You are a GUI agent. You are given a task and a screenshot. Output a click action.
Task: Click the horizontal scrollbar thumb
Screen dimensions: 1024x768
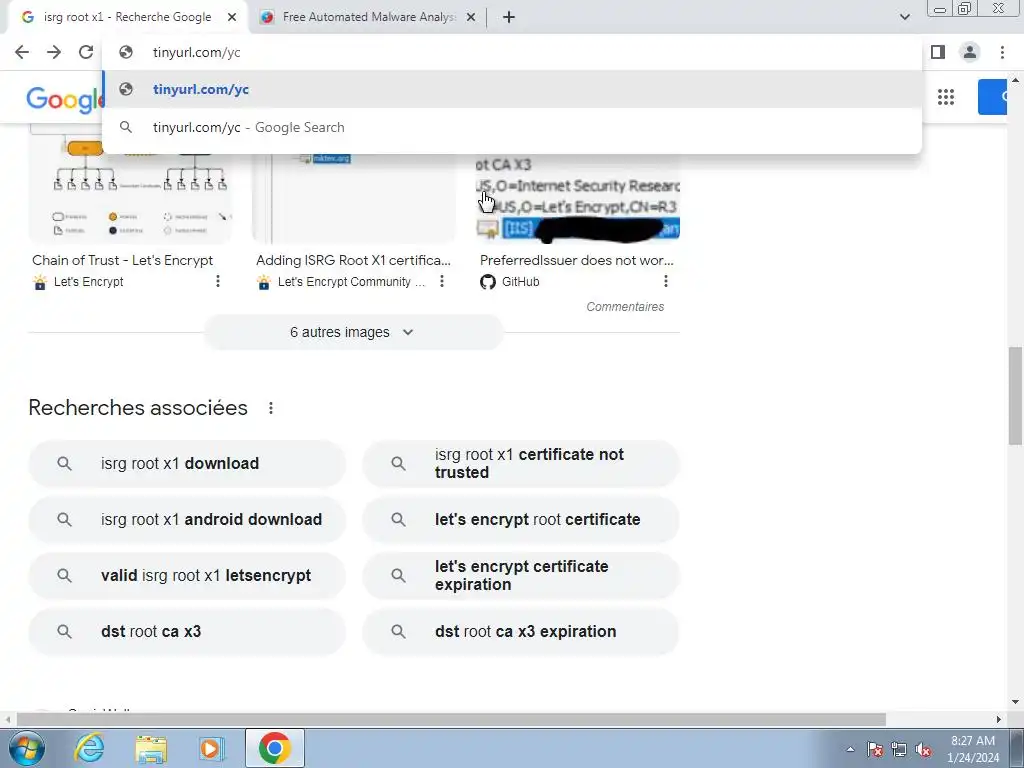click(451, 720)
